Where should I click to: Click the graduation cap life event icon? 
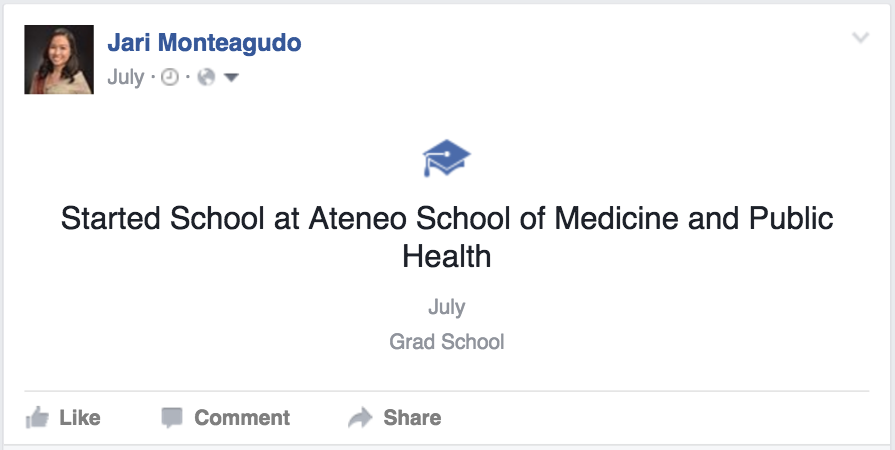pyautogui.click(x=446, y=158)
